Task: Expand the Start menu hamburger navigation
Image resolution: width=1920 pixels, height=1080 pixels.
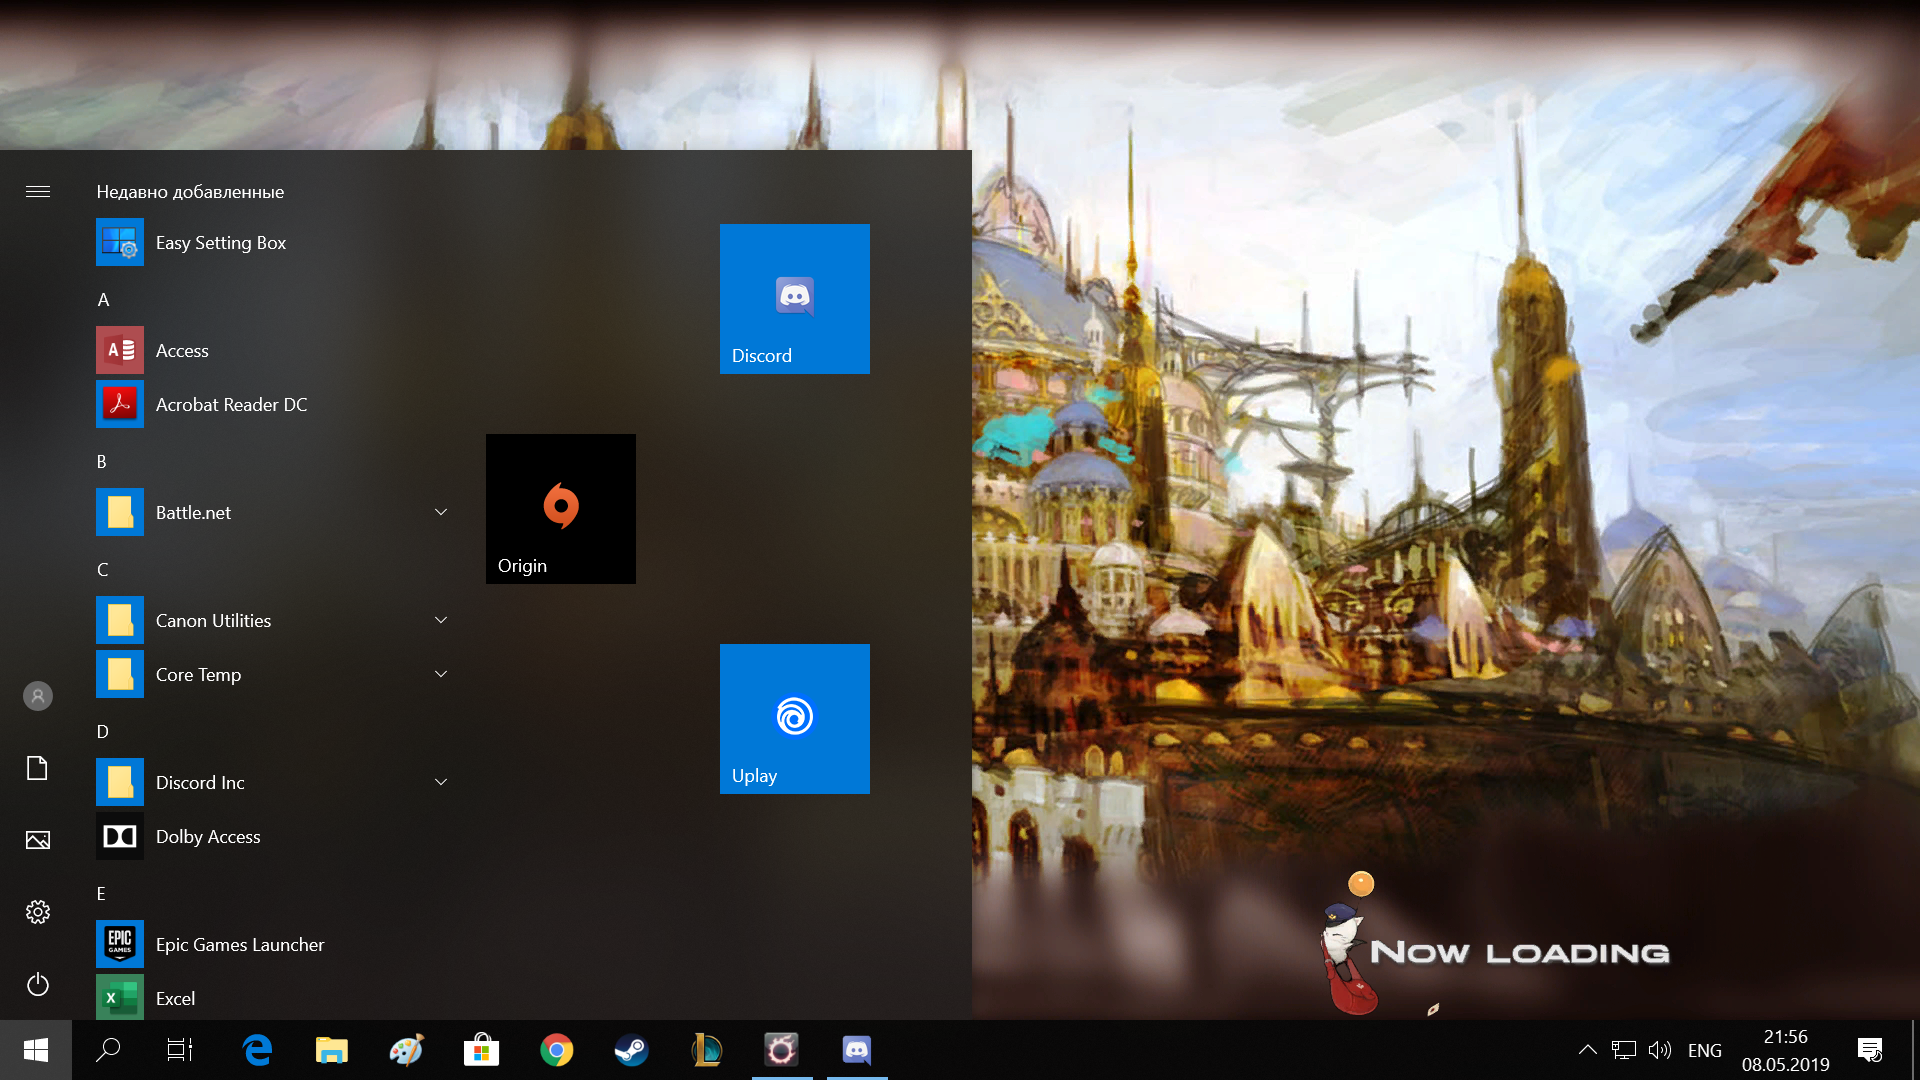Action: [x=38, y=191]
